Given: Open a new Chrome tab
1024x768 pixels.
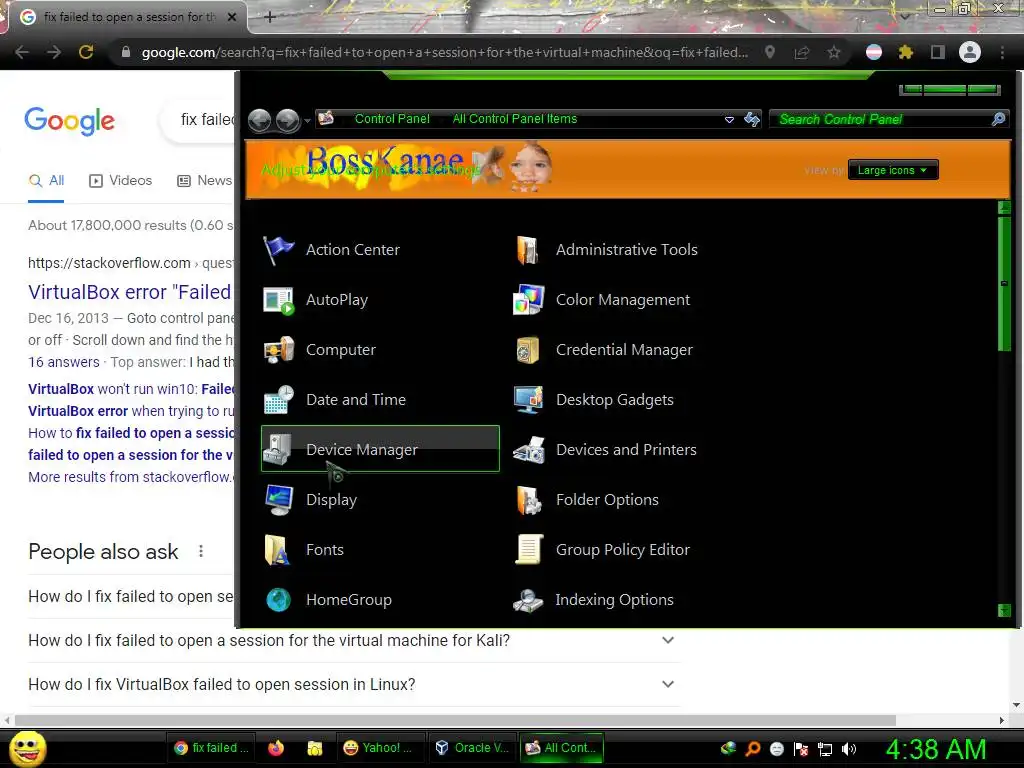Looking at the screenshot, I should (270, 18).
